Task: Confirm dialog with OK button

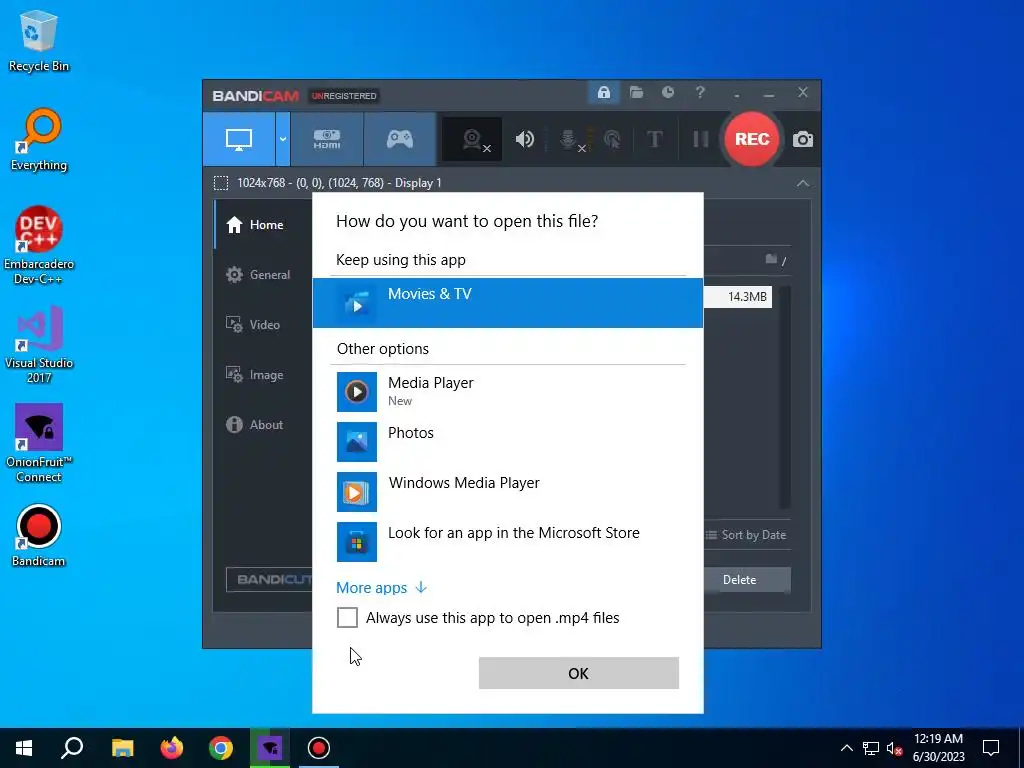Action: click(579, 673)
